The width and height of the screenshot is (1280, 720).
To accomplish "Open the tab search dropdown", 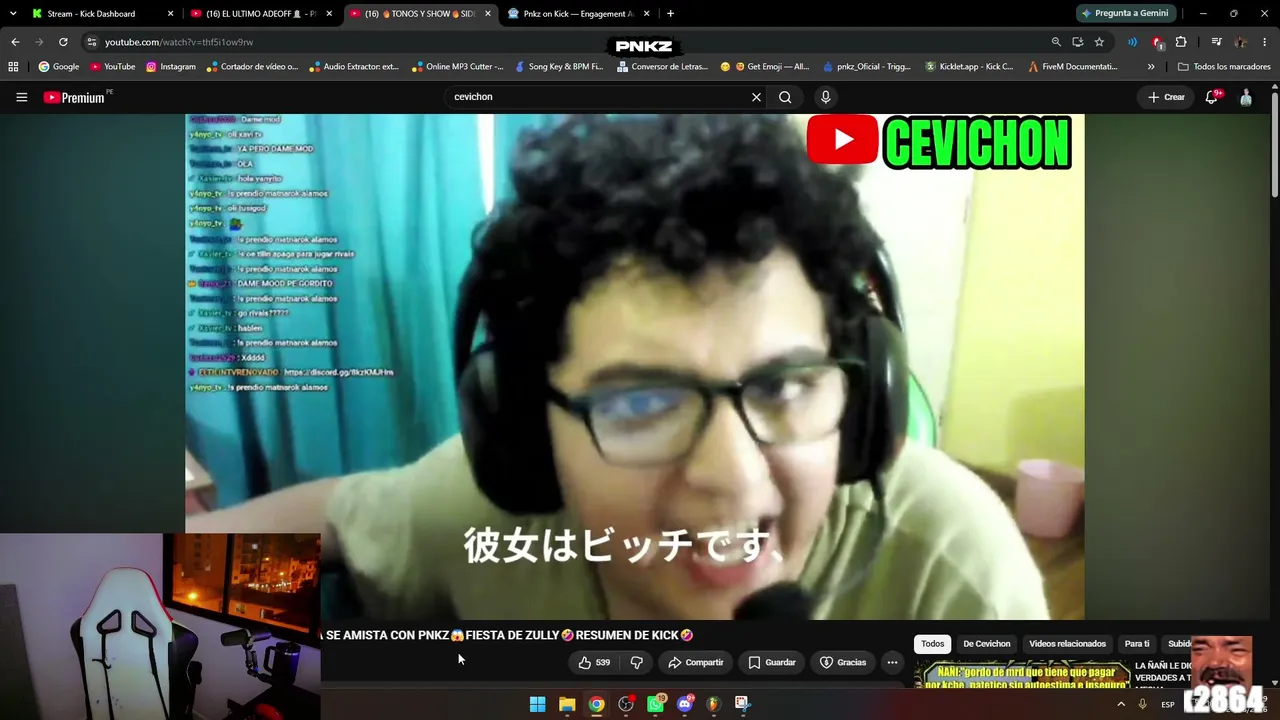I will [x=12, y=14].
